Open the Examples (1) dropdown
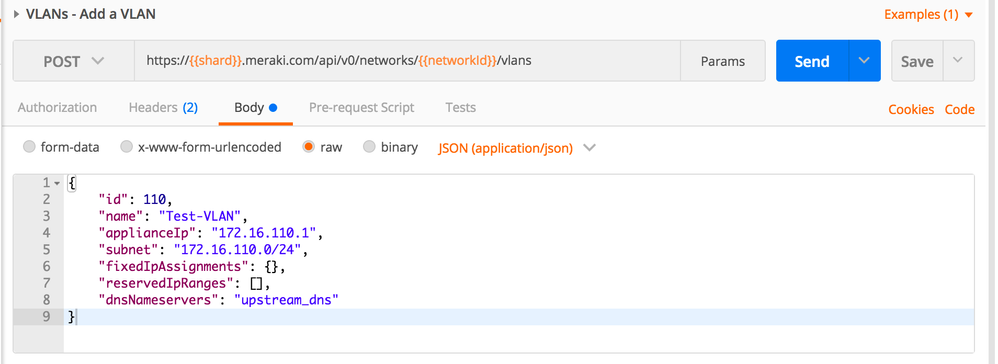The width and height of the screenshot is (998, 364). click(x=929, y=14)
